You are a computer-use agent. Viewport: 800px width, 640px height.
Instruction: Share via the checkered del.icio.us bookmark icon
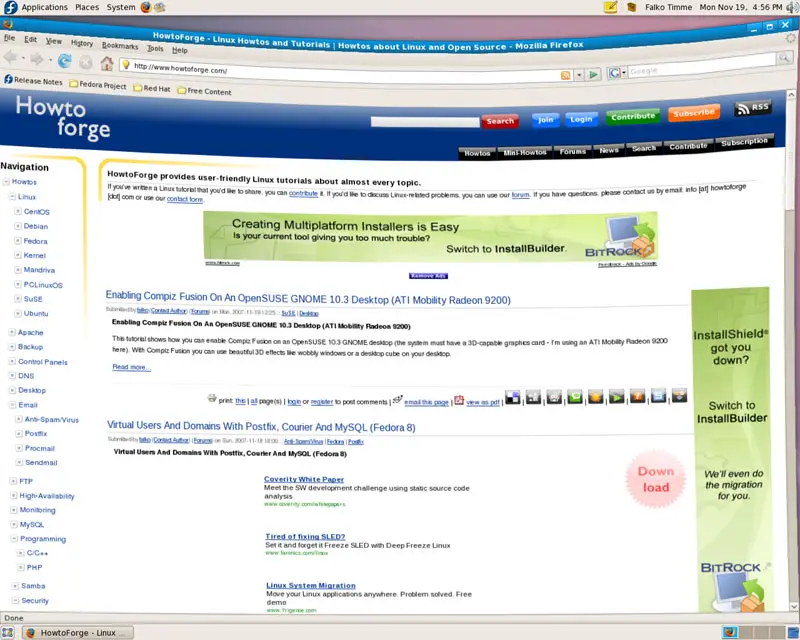point(513,397)
